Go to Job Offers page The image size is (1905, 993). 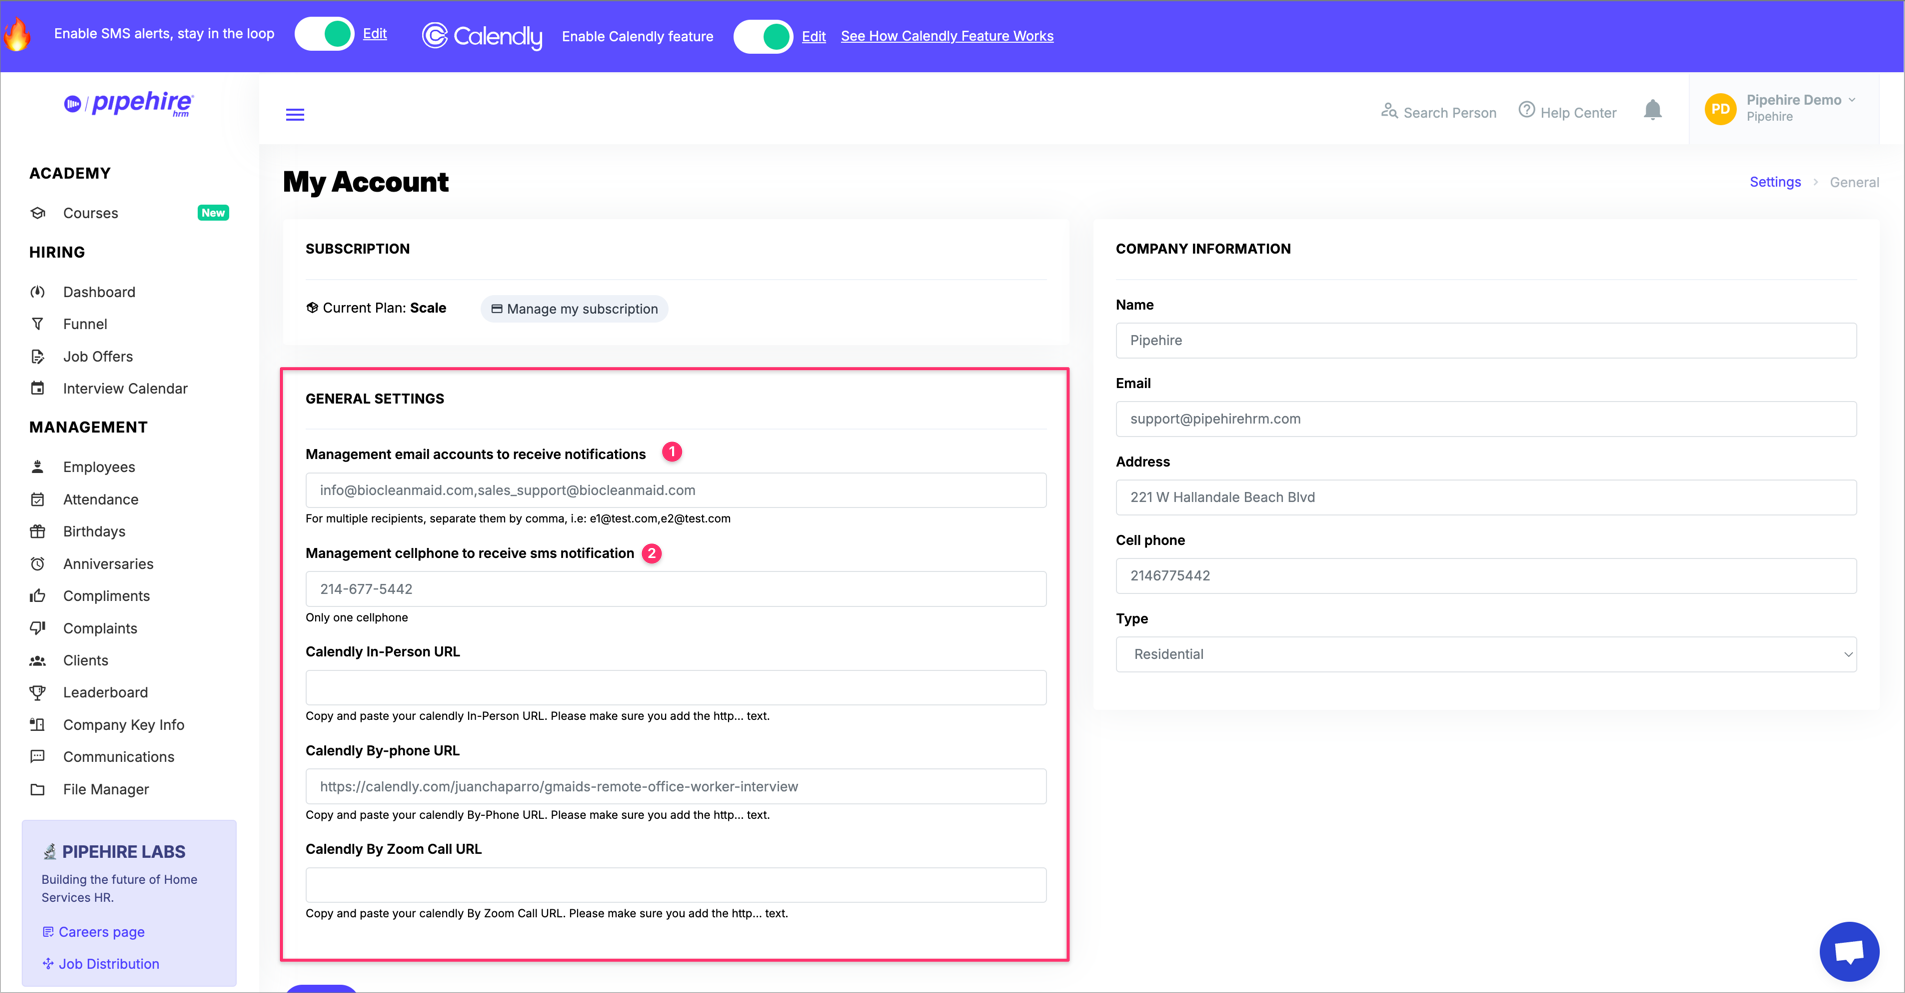(98, 356)
